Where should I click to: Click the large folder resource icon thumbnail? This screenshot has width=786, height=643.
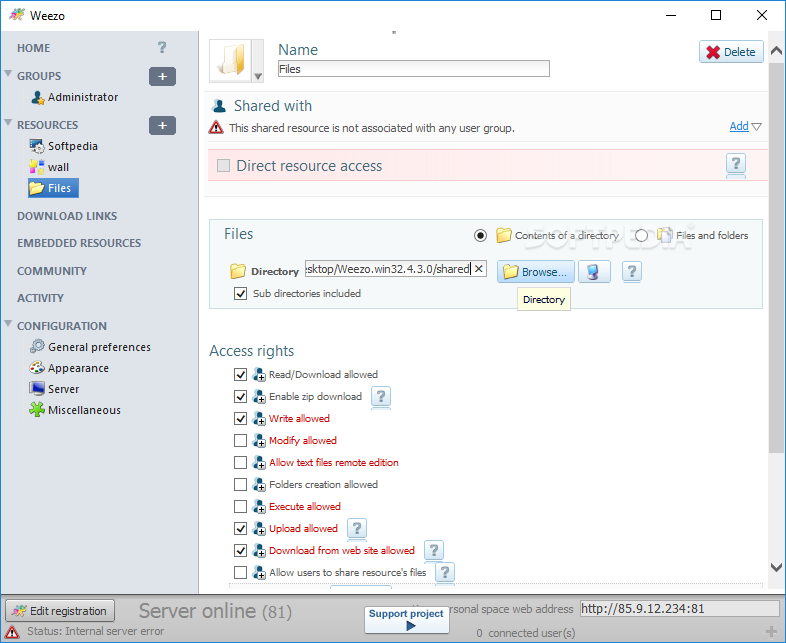click(231, 61)
